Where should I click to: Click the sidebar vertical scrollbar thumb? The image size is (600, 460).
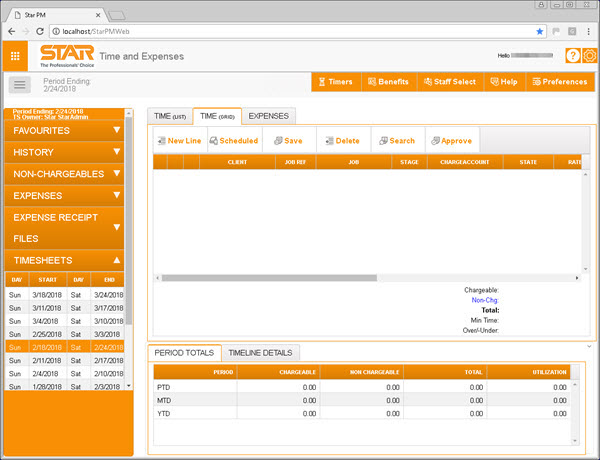[x=129, y=221]
